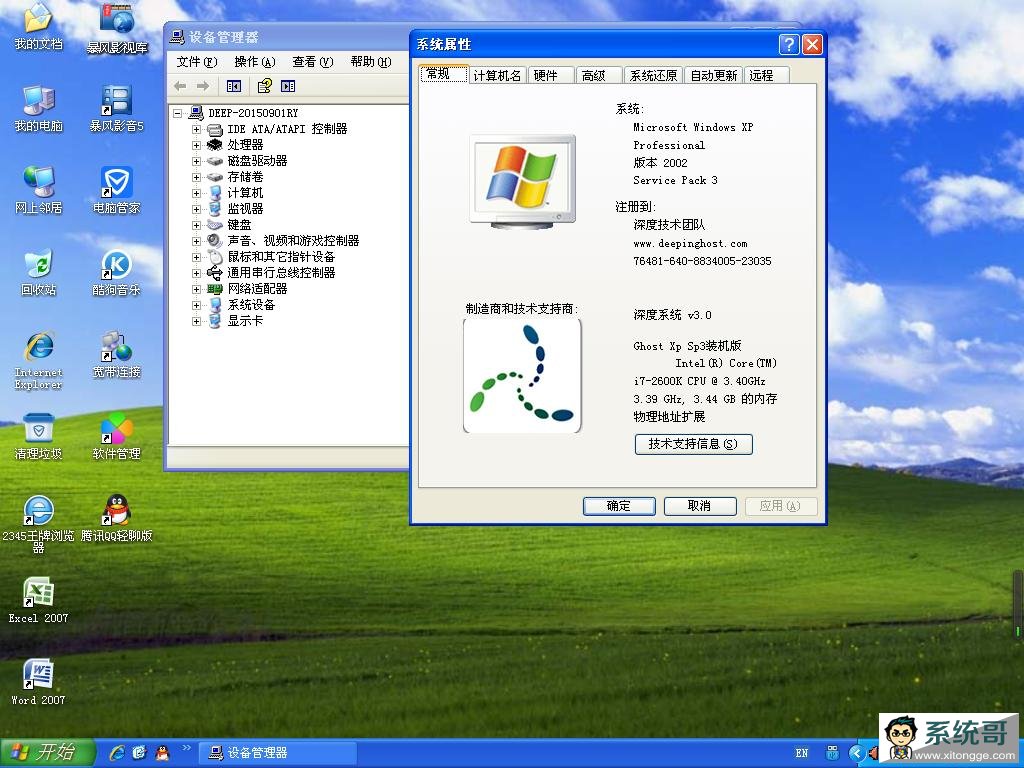This screenshot has height=768, width=1024.
Task: Open the 软件管理 shortcut
Action: pos(117,436)
